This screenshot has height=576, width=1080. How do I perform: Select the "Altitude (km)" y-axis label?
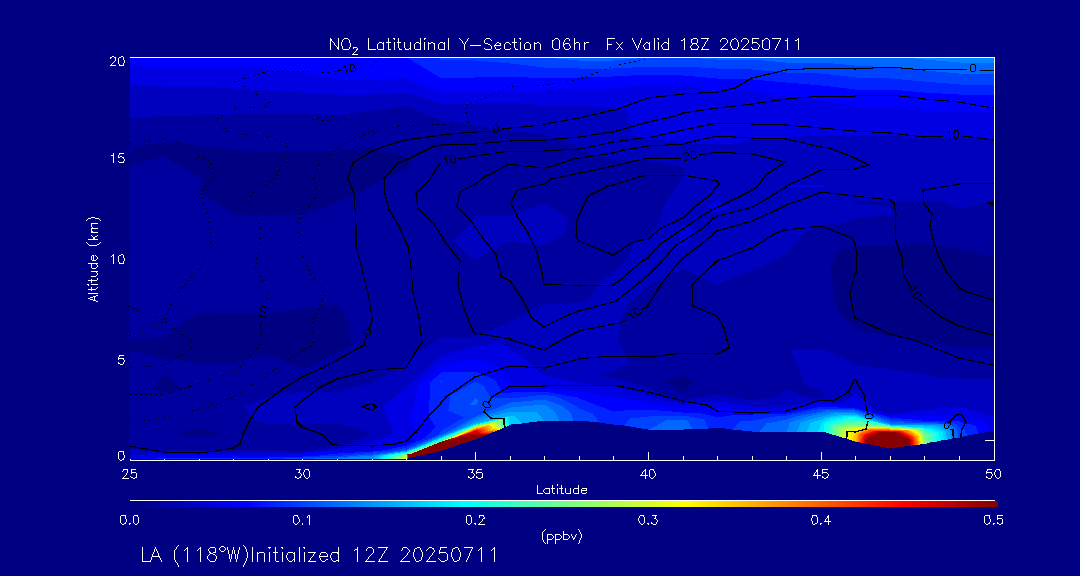(x=93, y=259)
